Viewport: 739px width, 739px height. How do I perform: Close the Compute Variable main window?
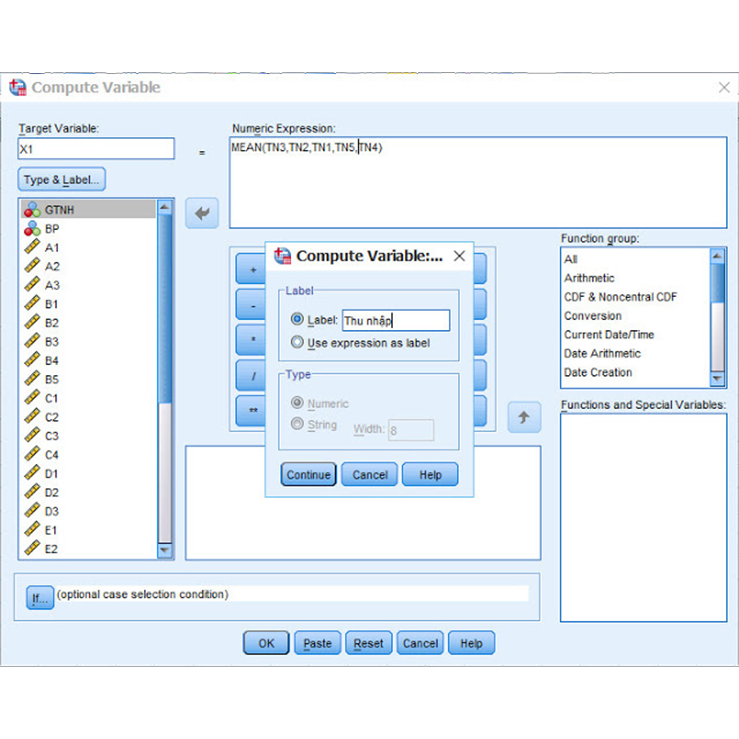click(x=724, y=87)
